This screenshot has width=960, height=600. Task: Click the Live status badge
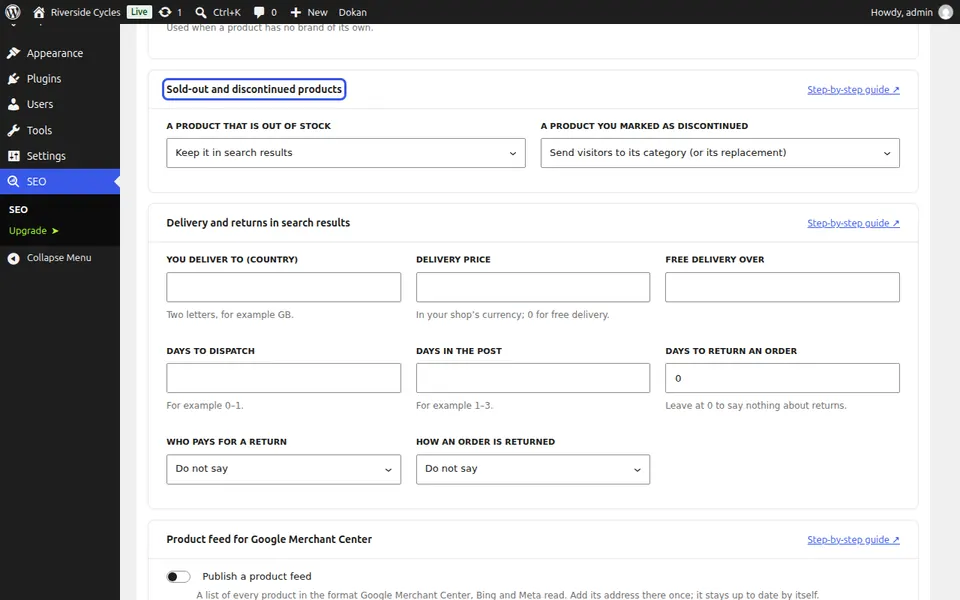[x=139, y=12]
